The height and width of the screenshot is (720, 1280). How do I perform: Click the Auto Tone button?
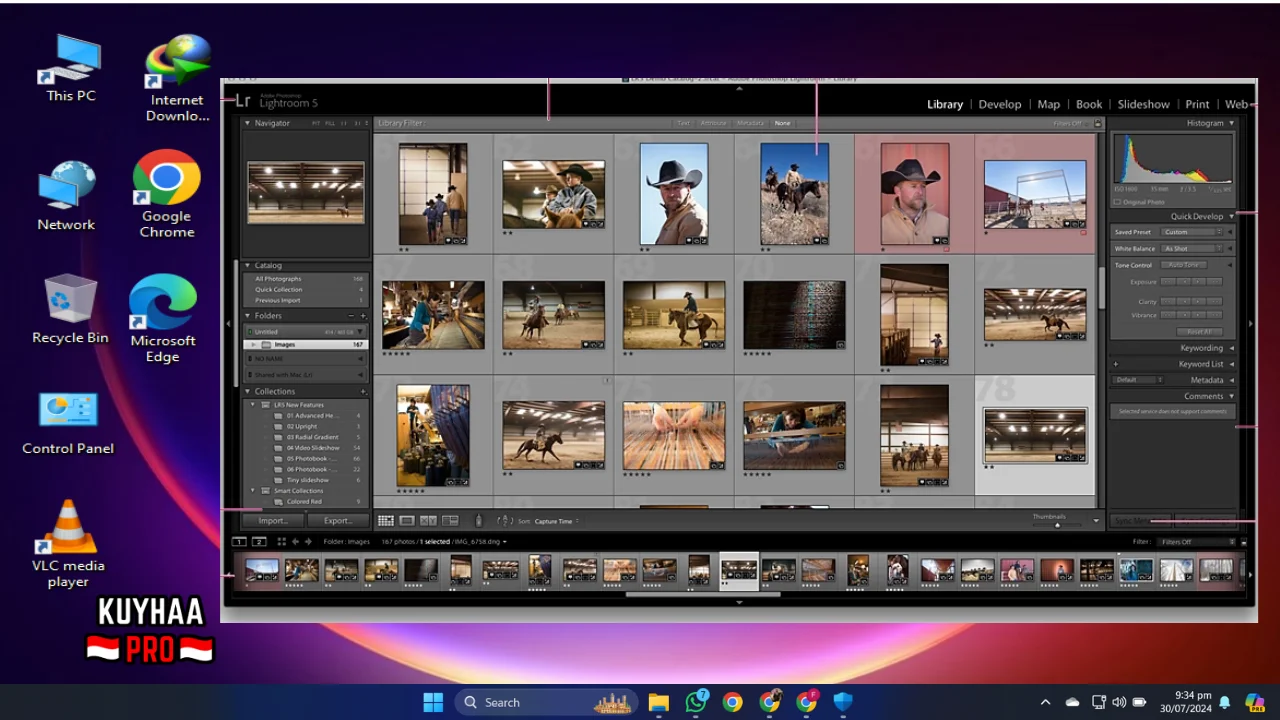point(1184,265)
